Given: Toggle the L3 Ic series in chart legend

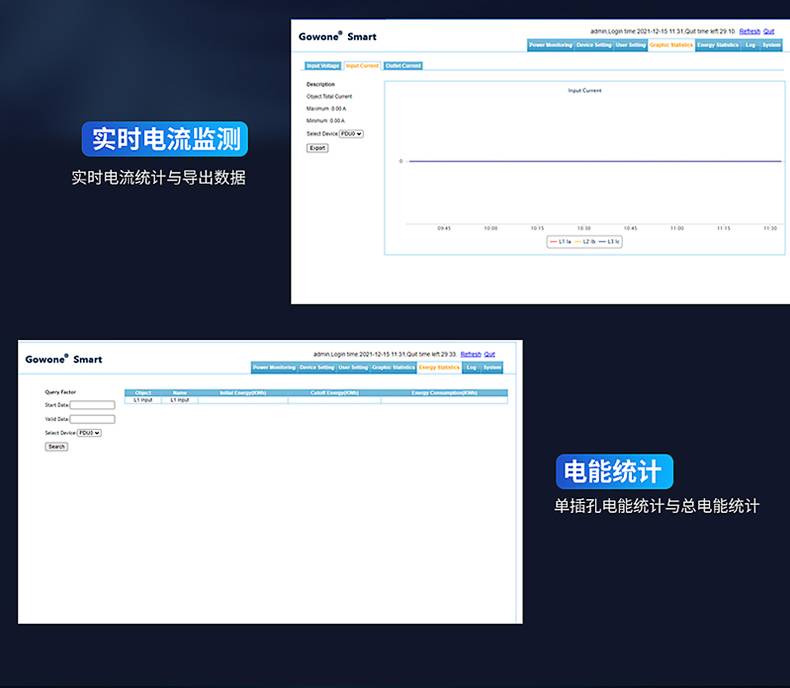Looking at the screenshot, I should [609, 241].
